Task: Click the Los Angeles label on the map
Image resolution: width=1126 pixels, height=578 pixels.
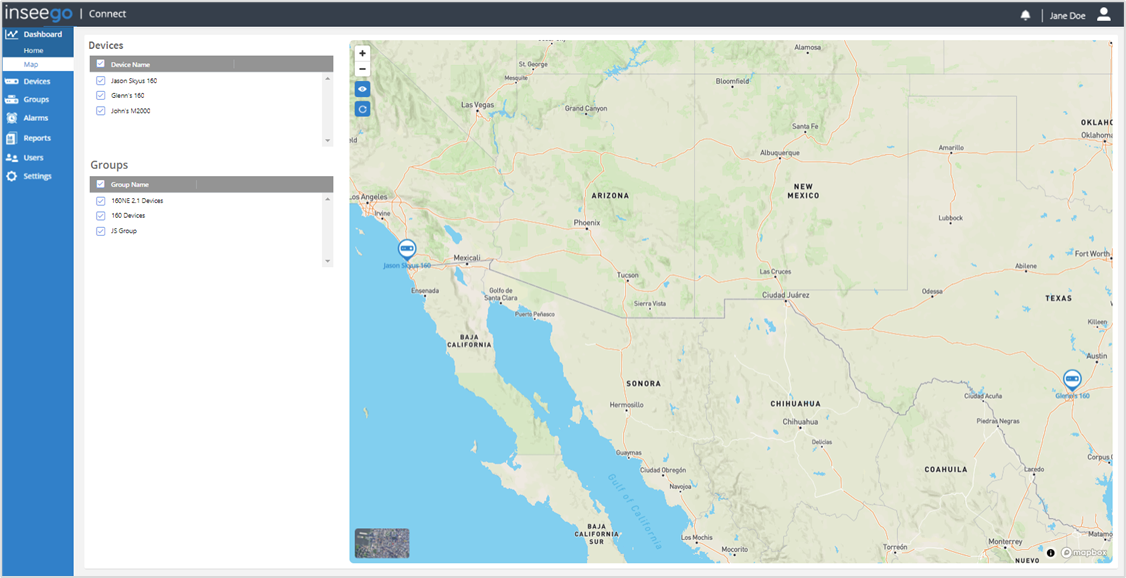Action: tap(370, 196)
